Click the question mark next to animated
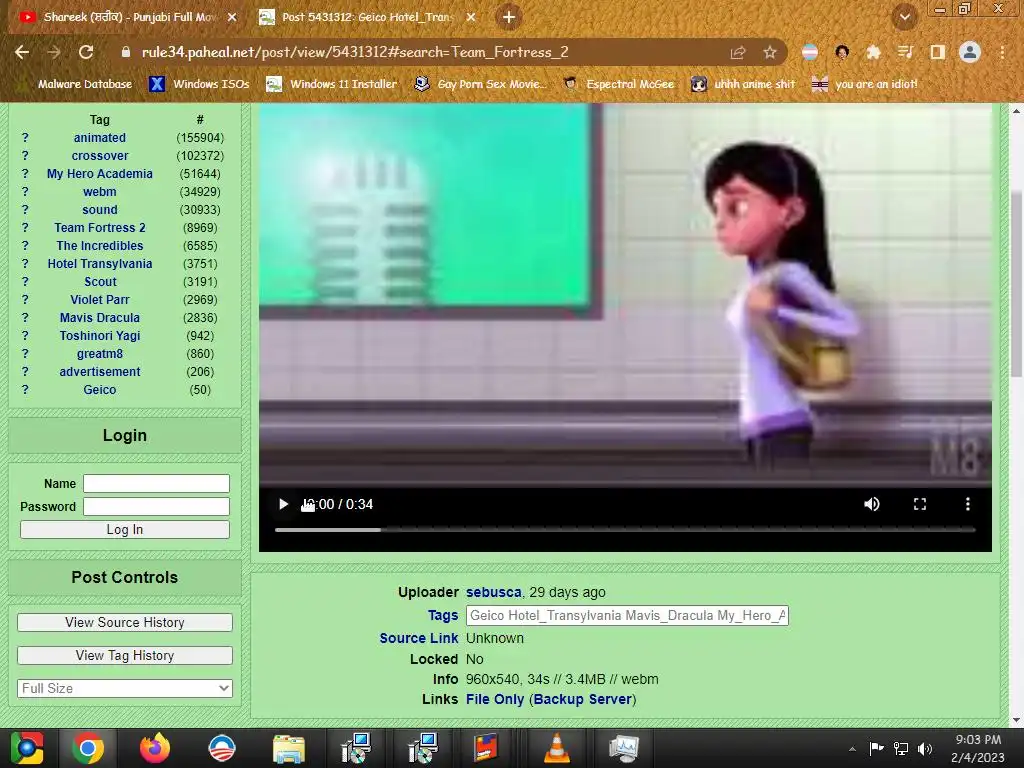The image size is (1024, 768). (x=25, y=138)
